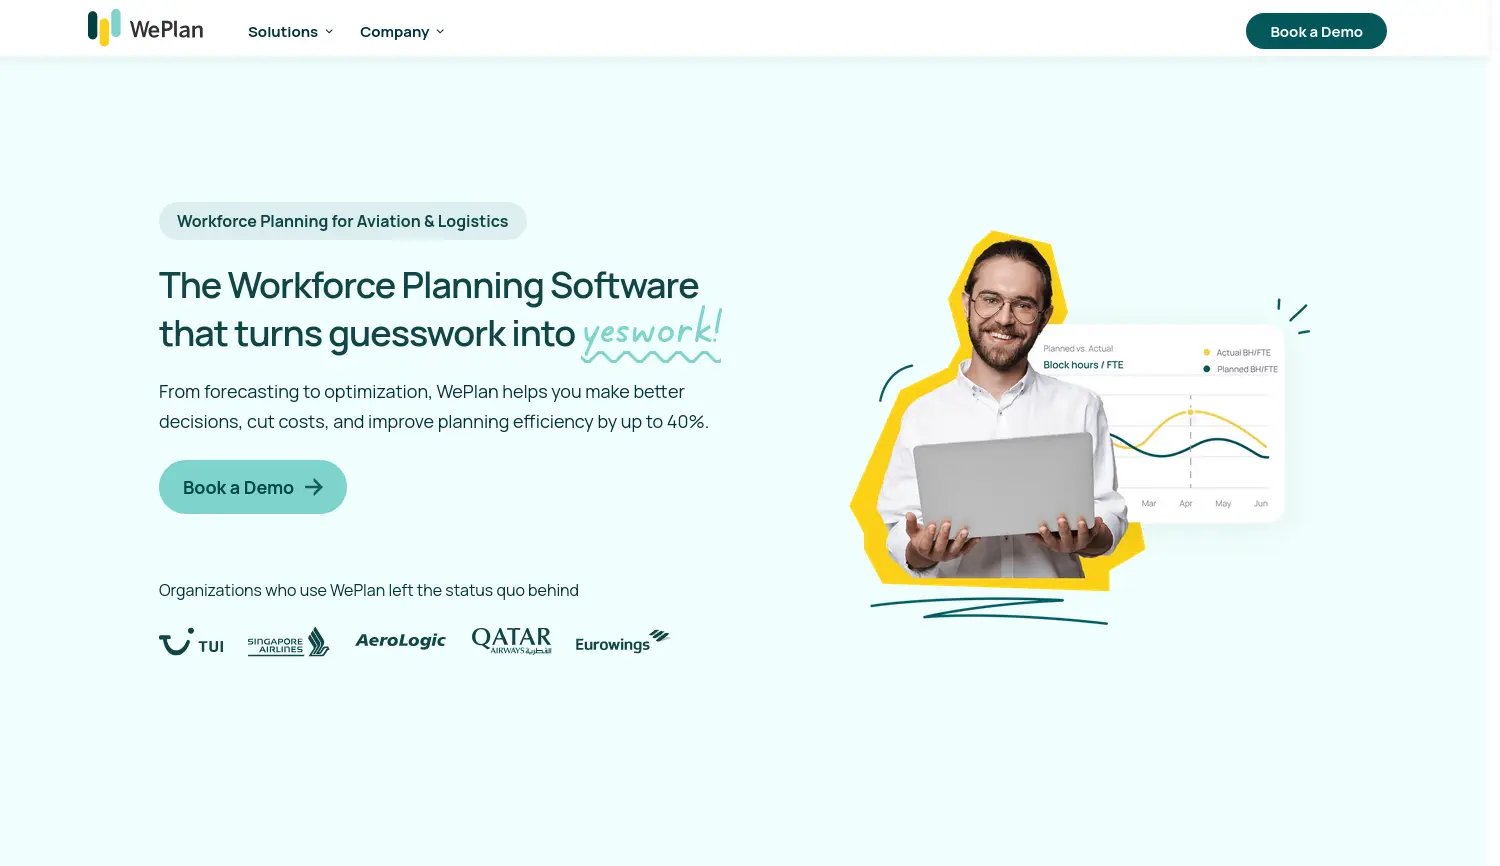Click the WePlan logo icon
This screenshot has height=866, width=1500.
coord(104,28)
